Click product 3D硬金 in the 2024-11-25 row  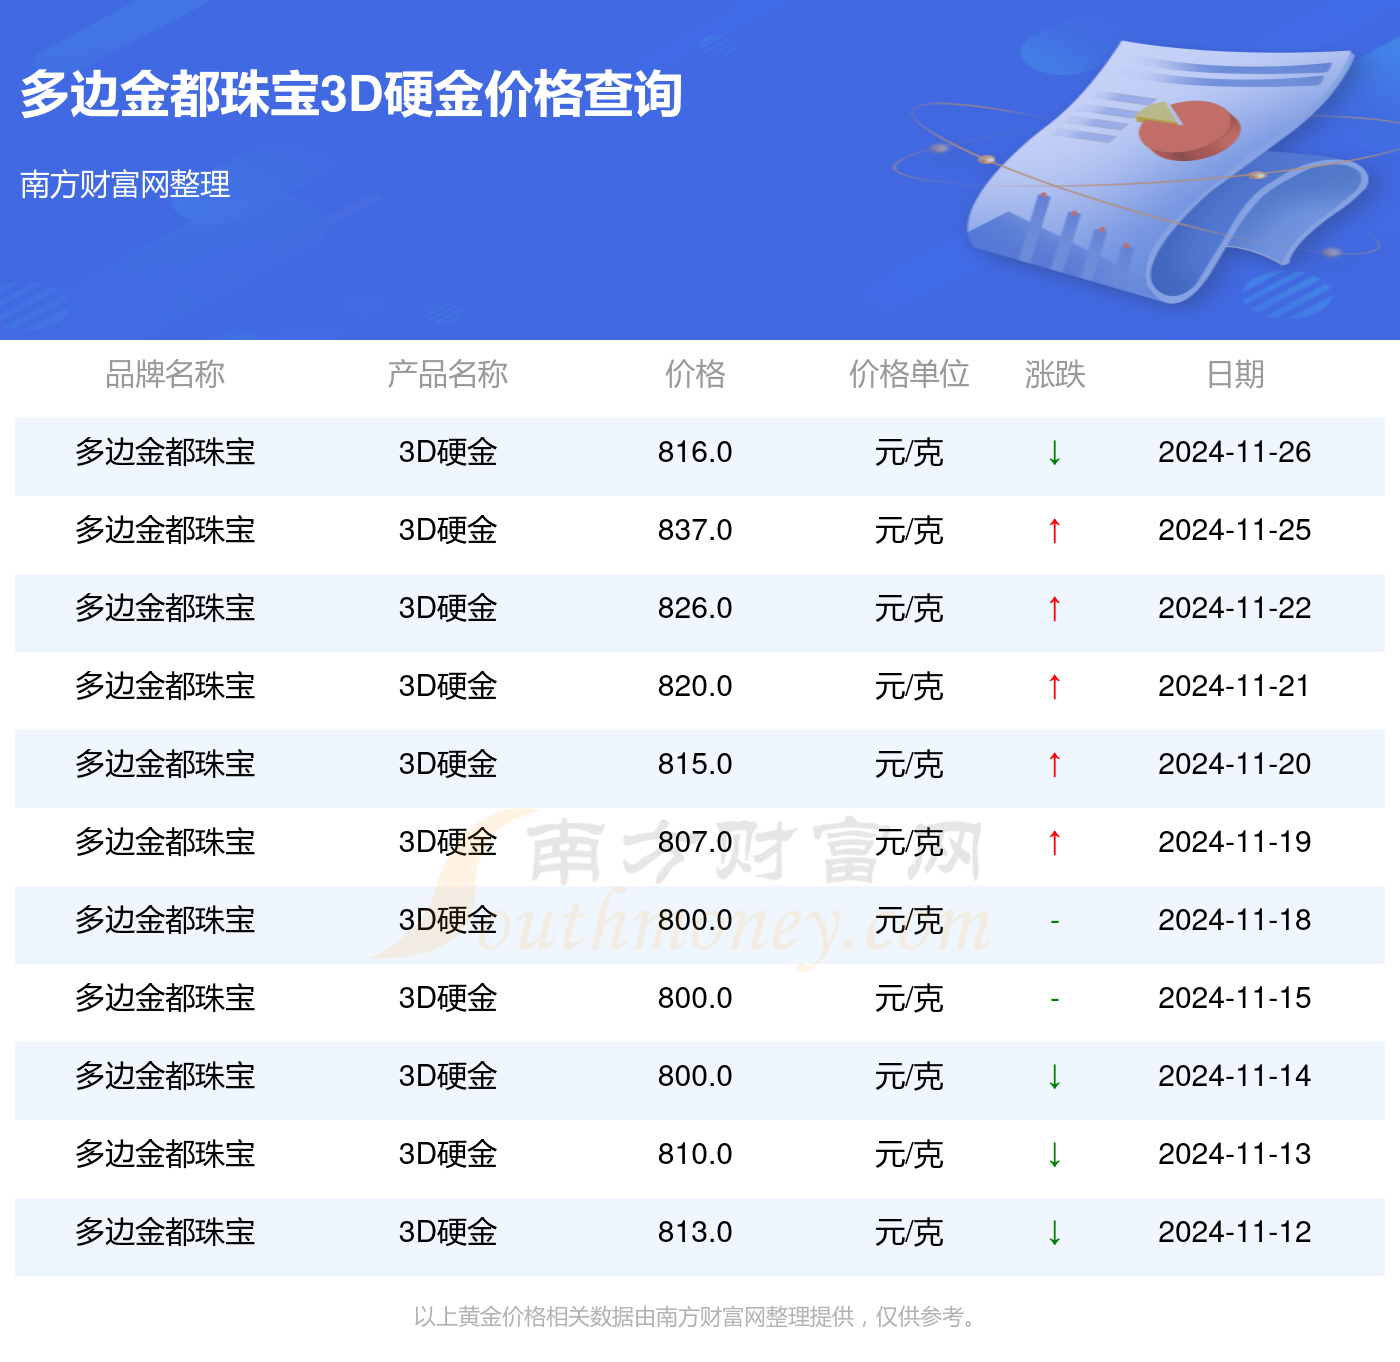(x=447, y=530)
